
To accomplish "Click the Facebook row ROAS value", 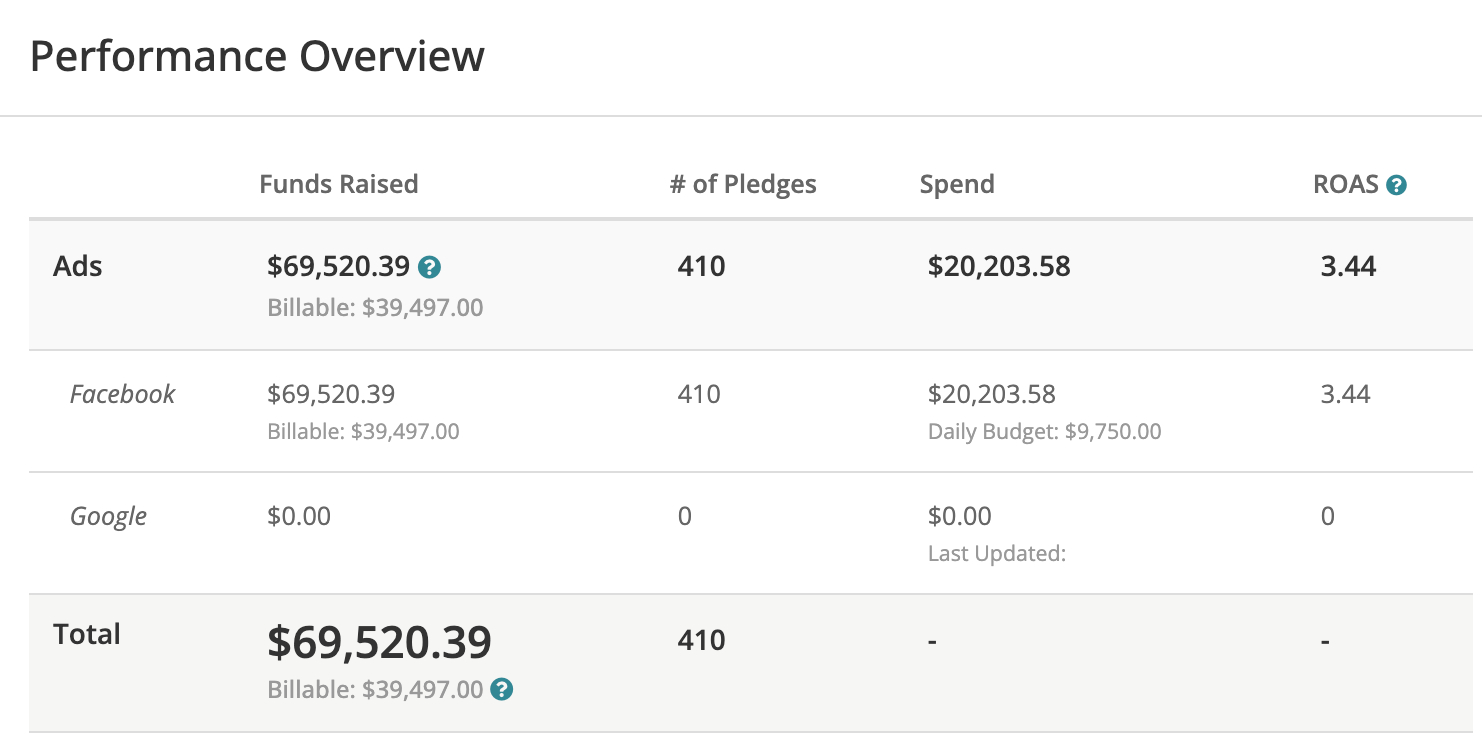I will click(1345, 394).
